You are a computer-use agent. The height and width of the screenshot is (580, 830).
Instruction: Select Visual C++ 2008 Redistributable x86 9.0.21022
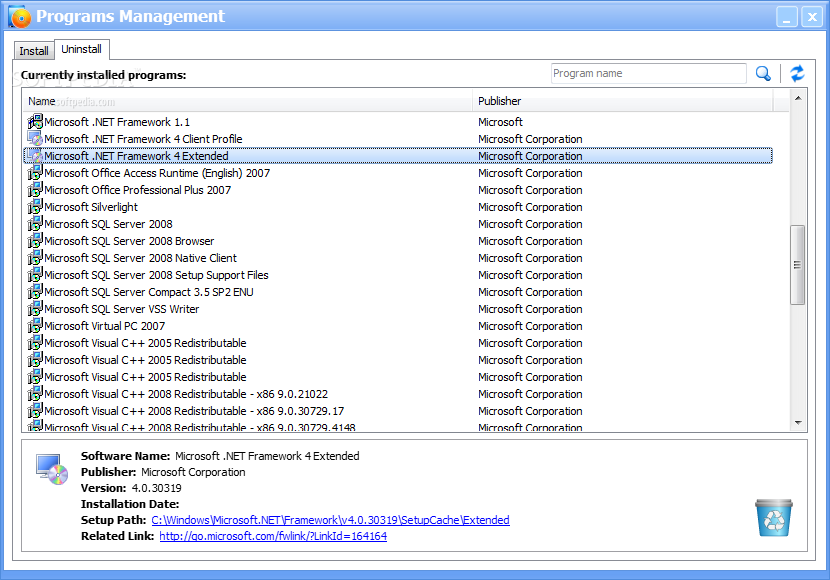(x=398, y=394)
